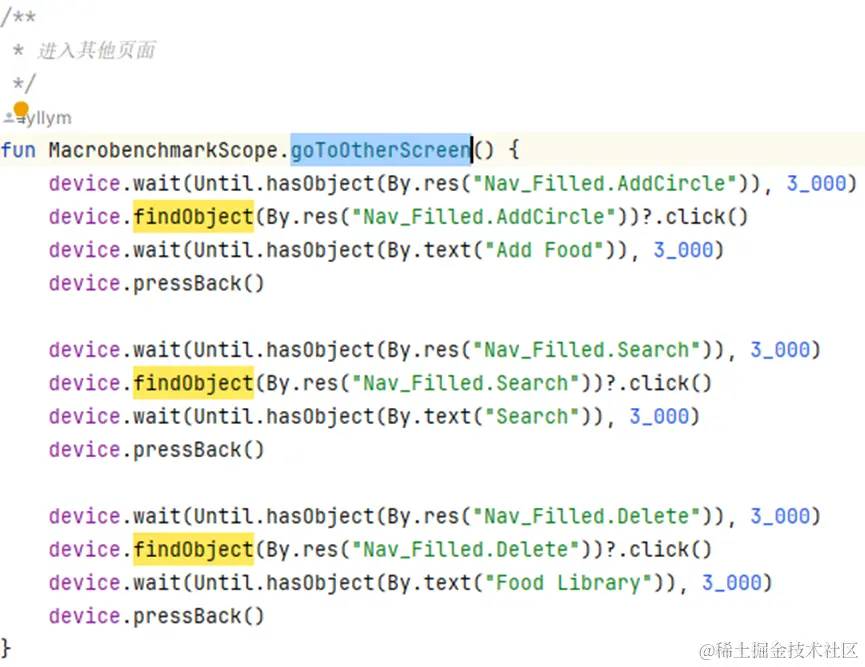
Task: Click the string "Nav_Filled.Search" in the findObject call
Action: tap(465, 383)
